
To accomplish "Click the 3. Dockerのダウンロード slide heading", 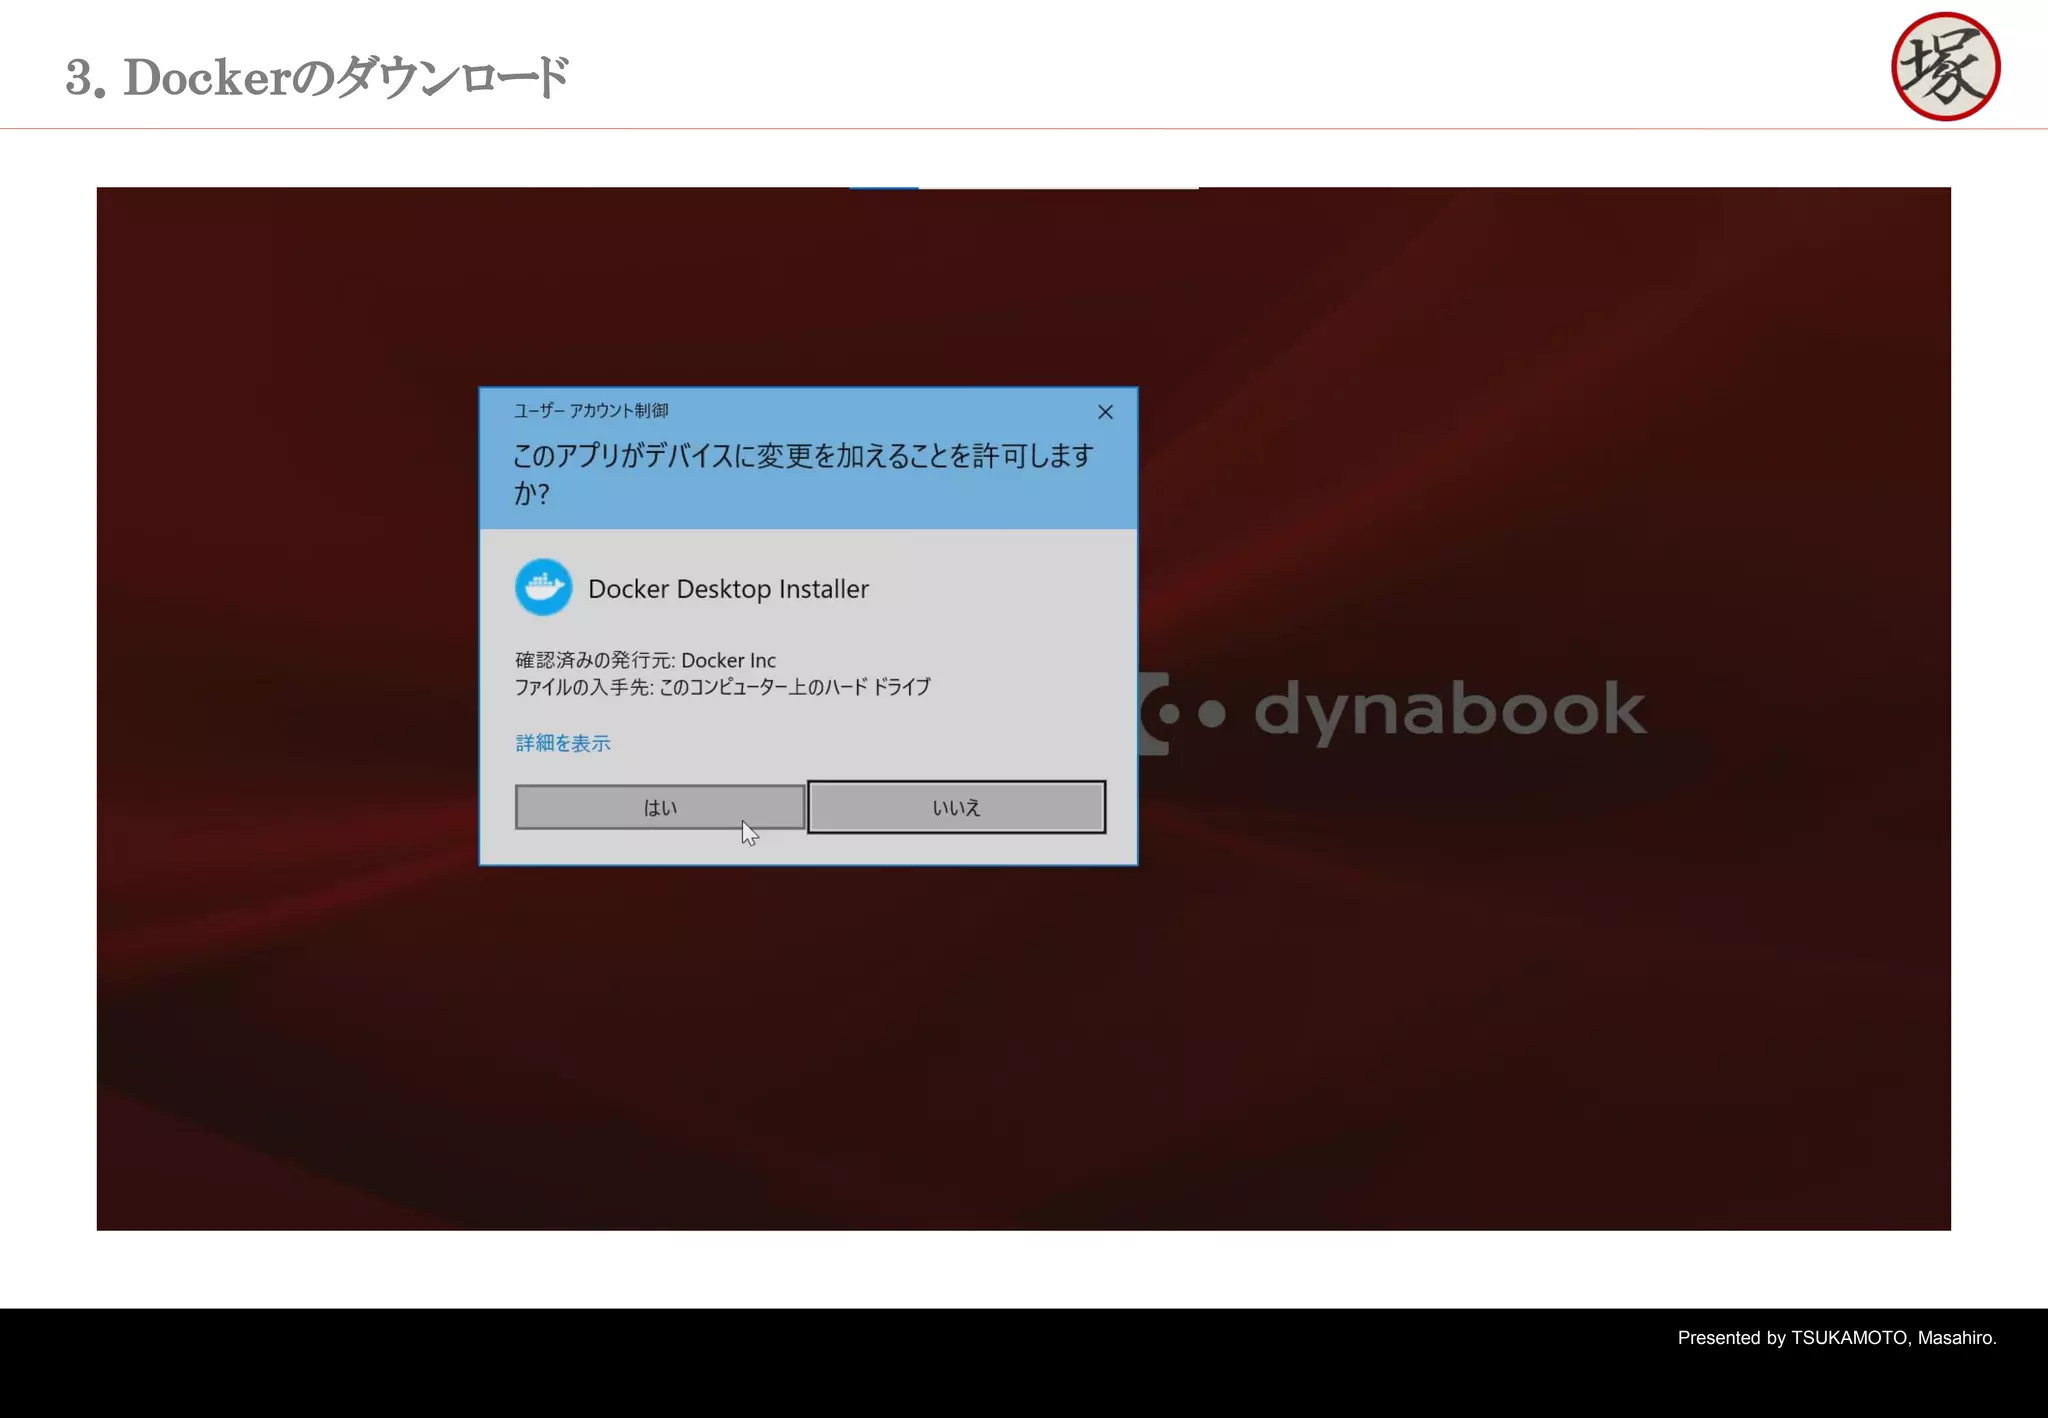I will [x=317, y=77].
